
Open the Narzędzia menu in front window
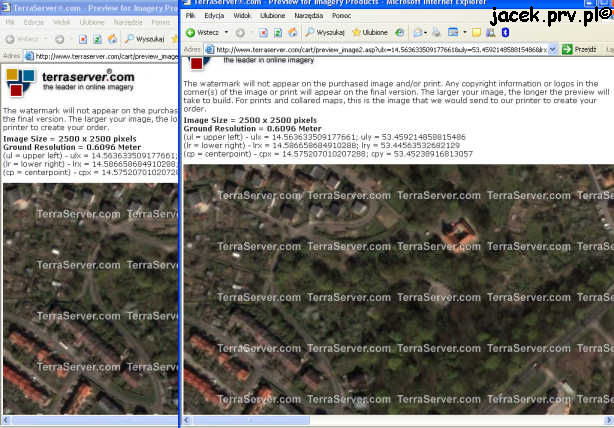pyautogui.click(x=309, y=16)
